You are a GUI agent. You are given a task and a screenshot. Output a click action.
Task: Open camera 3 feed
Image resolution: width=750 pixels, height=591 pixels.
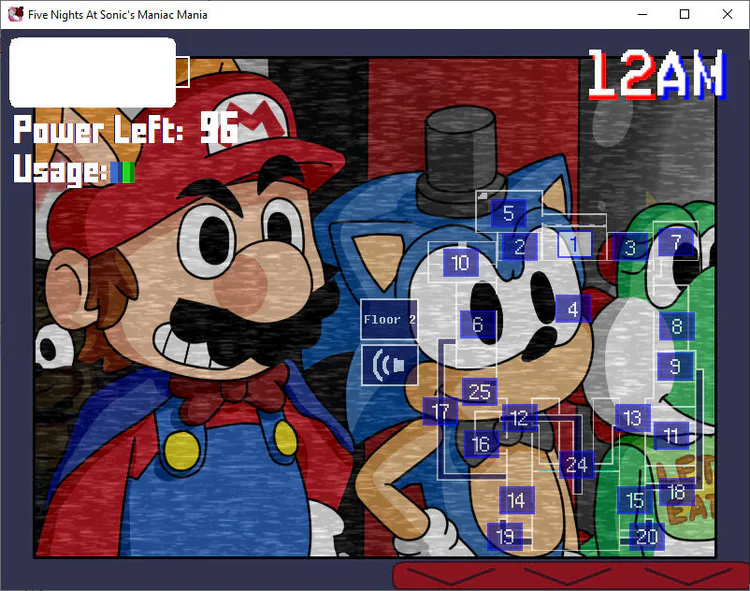tap(630, 247)
